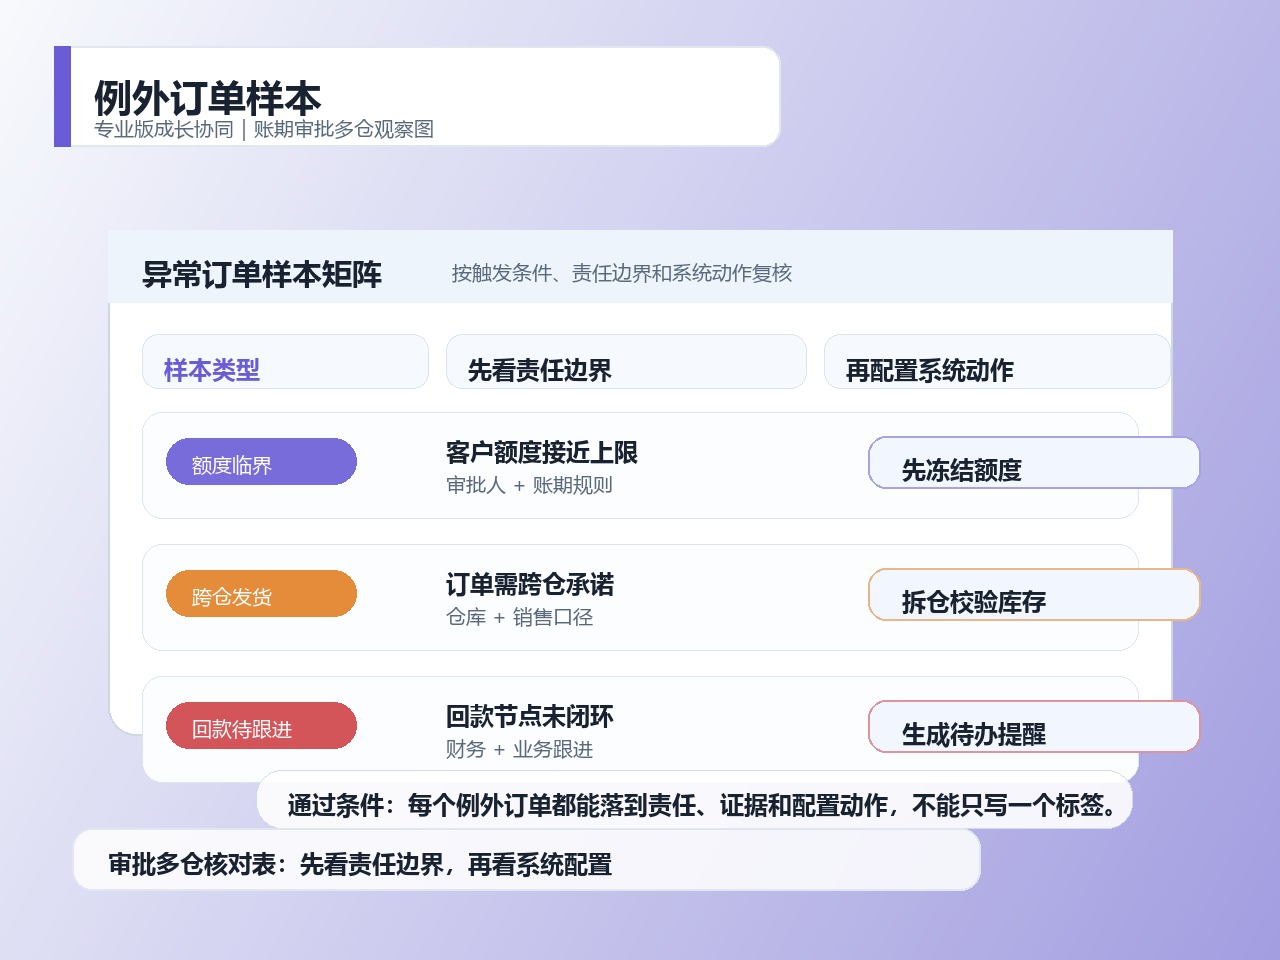Select description 按触发条件、责任边界和系统动作复核
Screen dimensions: 1280x960
coord(621,273)
